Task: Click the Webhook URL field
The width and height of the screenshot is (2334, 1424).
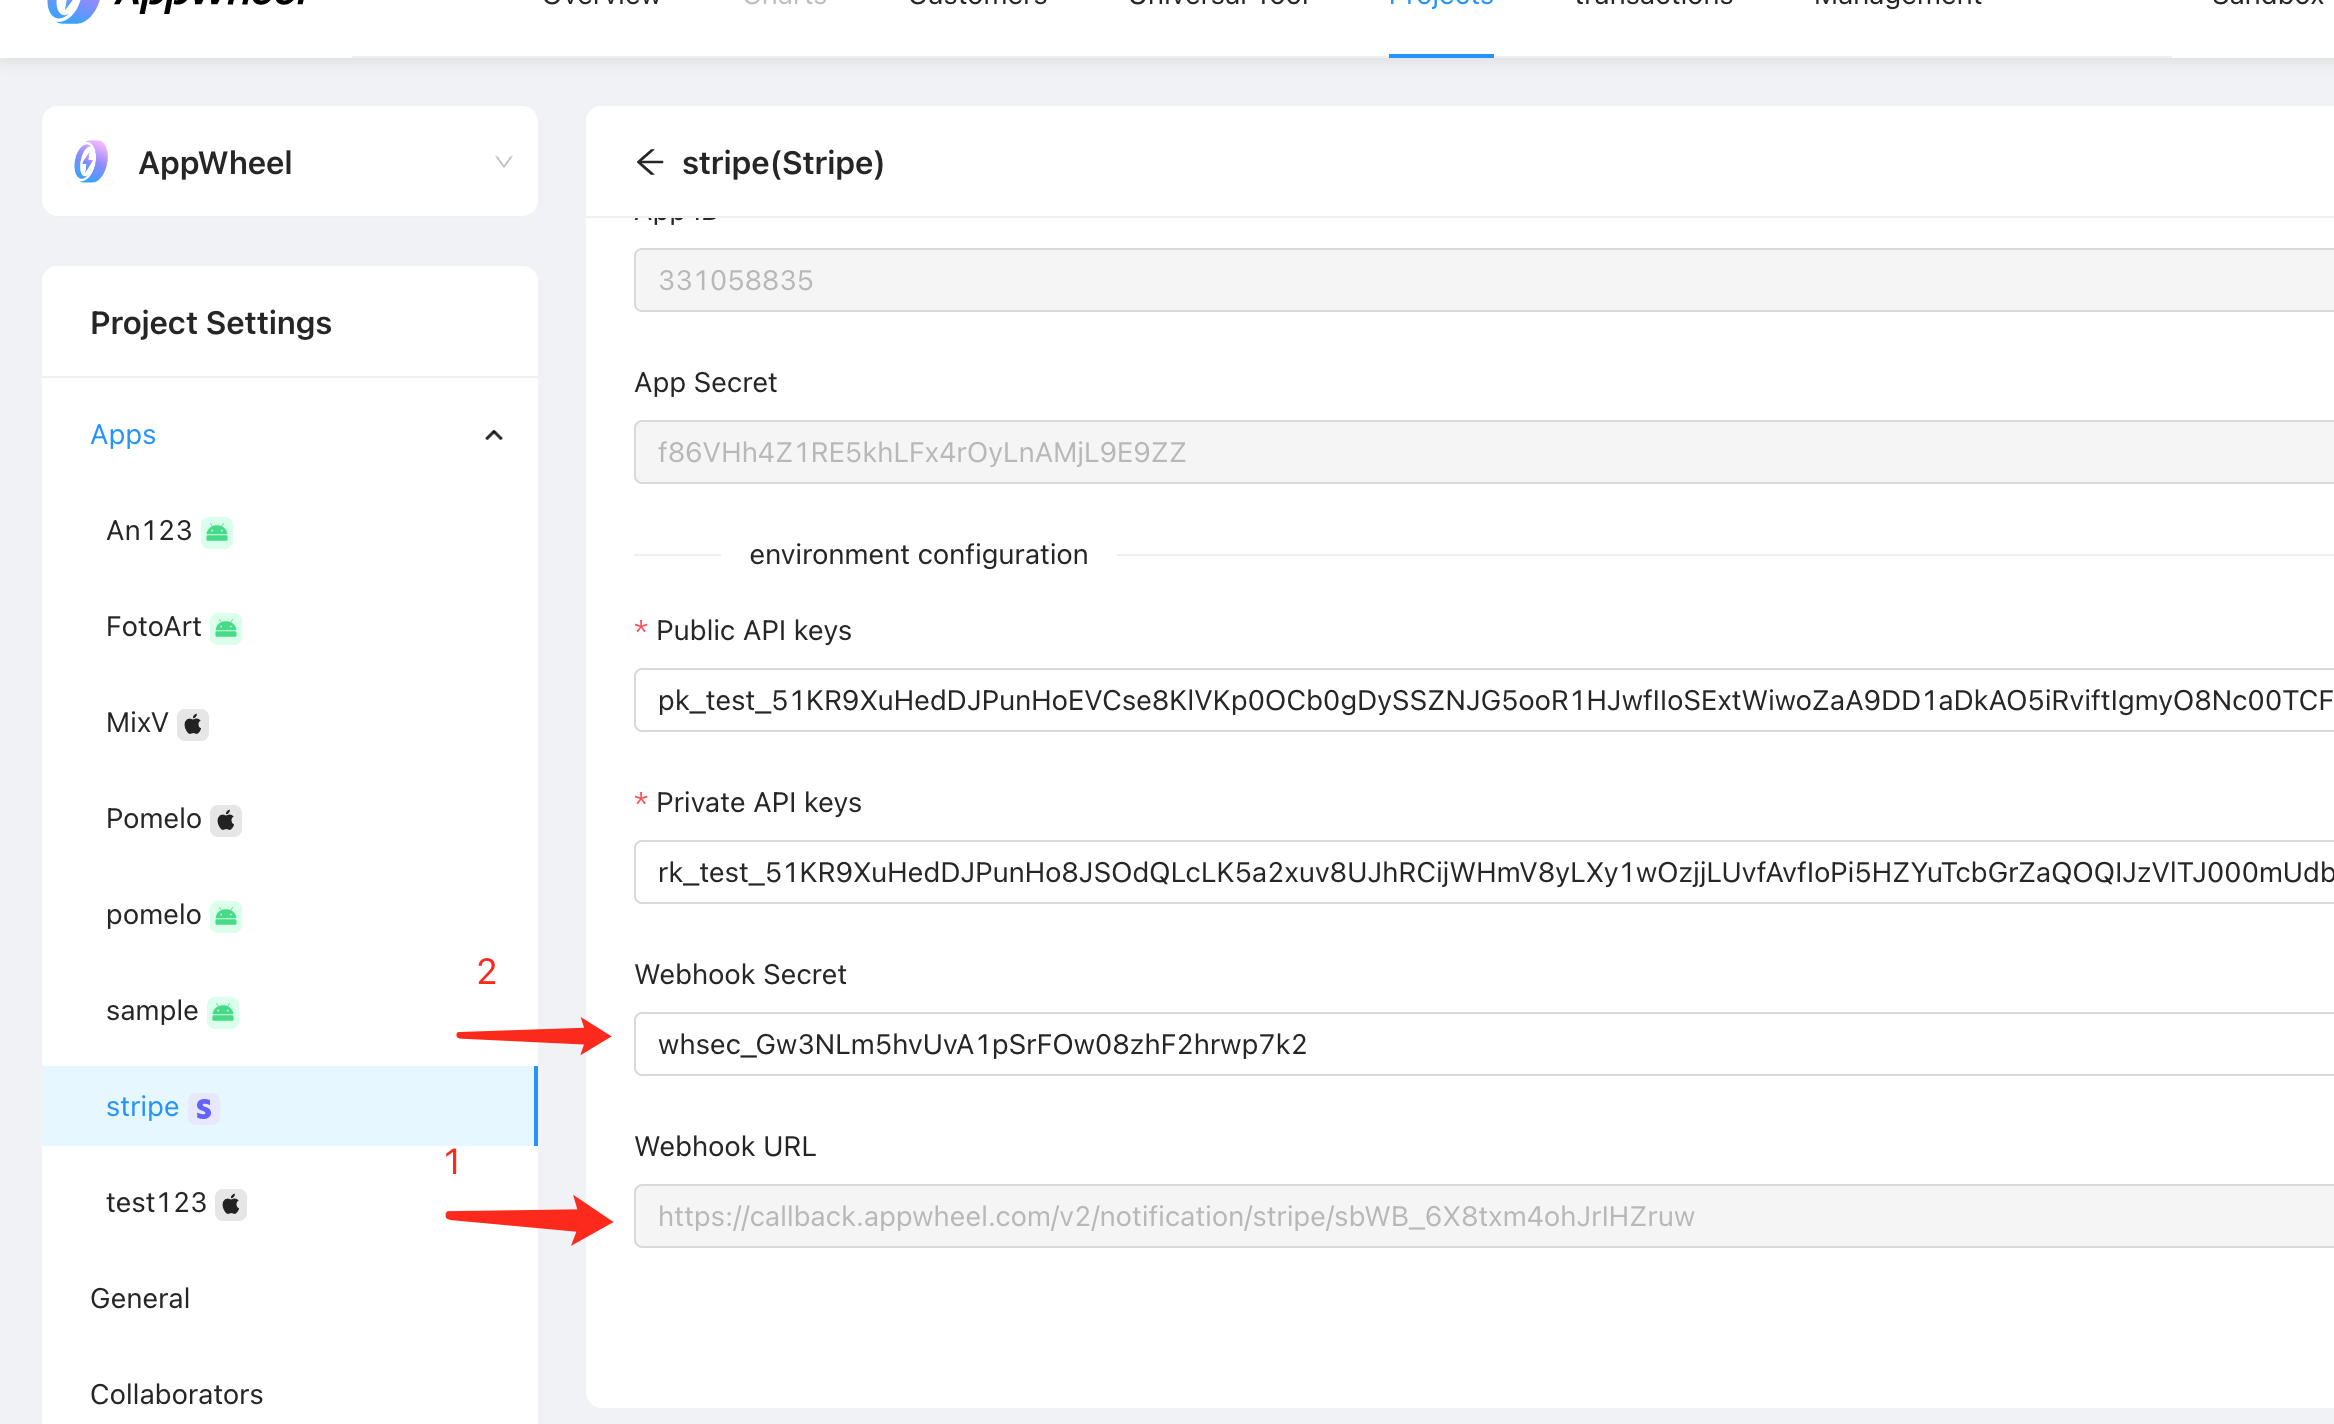Action: coord(1480,1216)
